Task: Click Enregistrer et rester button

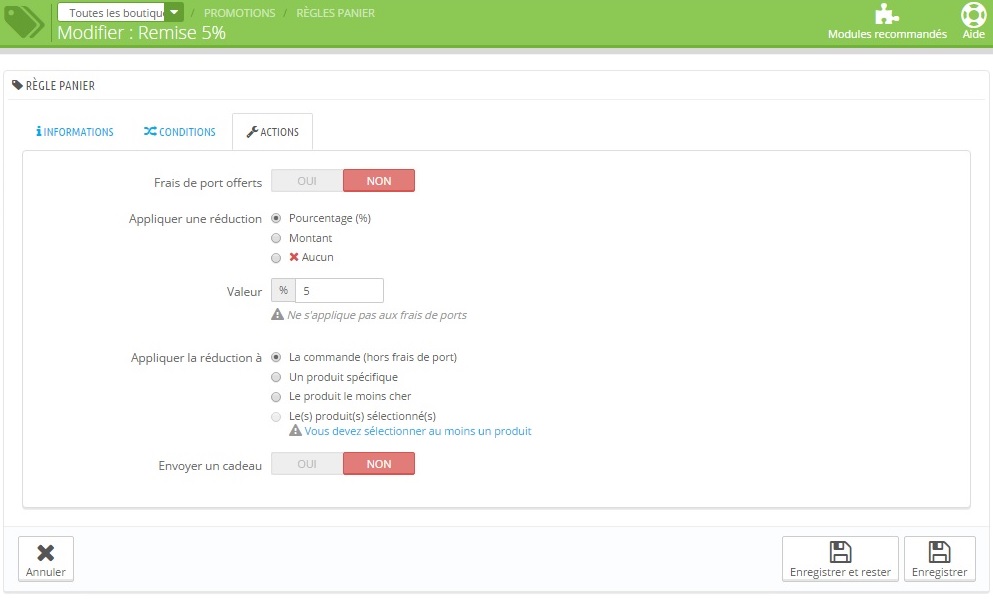Action: tap(840, 558)
